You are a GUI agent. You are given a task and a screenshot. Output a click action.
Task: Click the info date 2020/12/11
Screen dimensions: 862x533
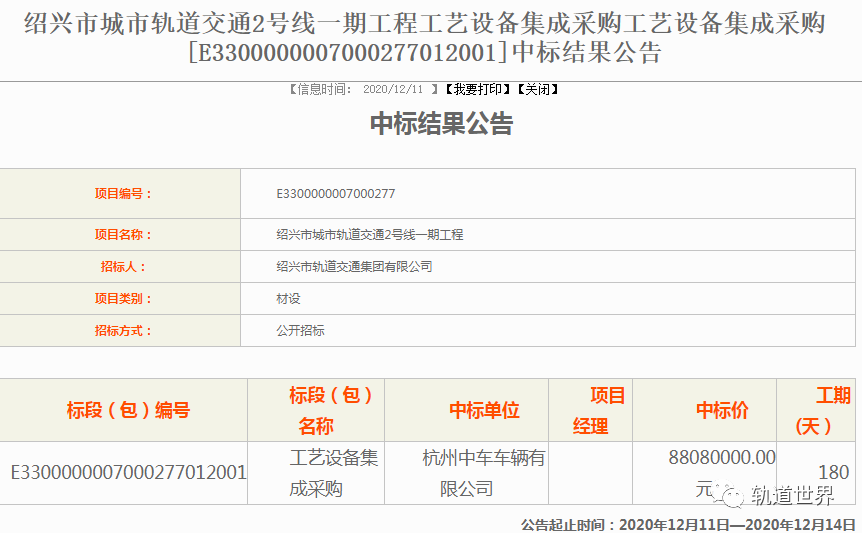(393, 89)
